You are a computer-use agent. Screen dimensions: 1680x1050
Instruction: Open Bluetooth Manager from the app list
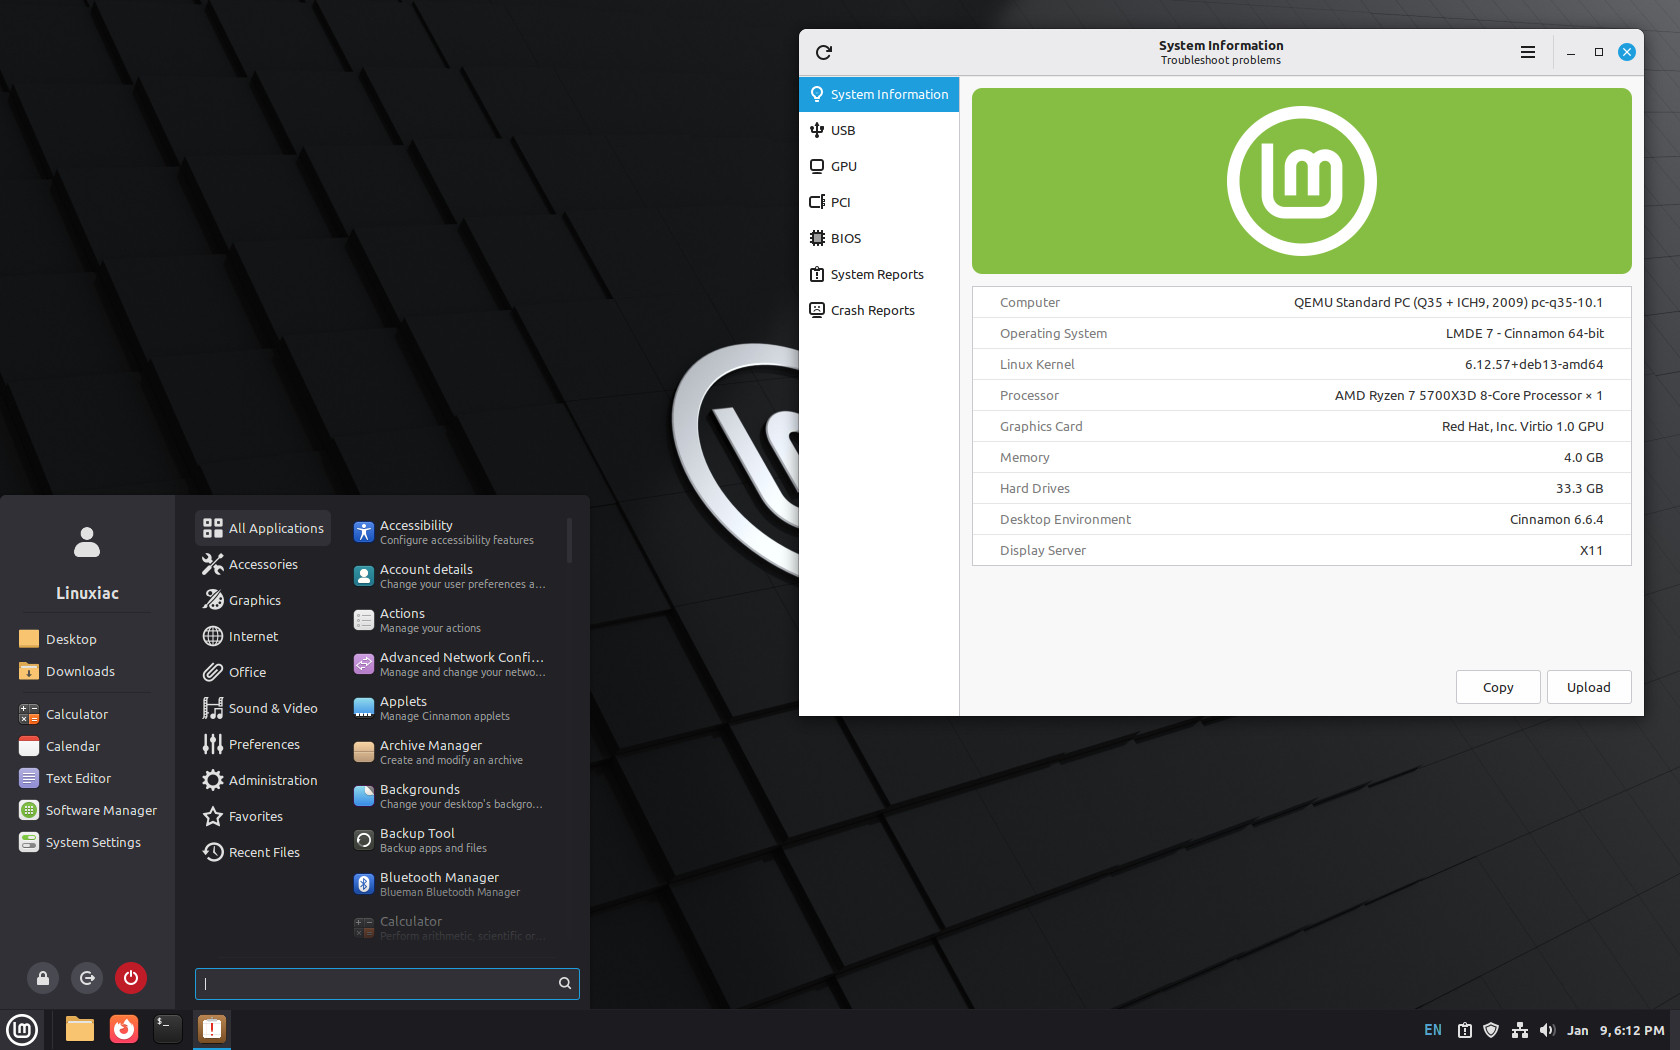(x=439, y=884)
